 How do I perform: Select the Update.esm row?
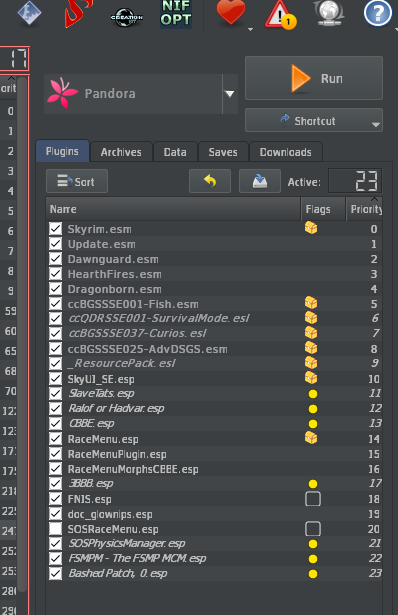214,244
